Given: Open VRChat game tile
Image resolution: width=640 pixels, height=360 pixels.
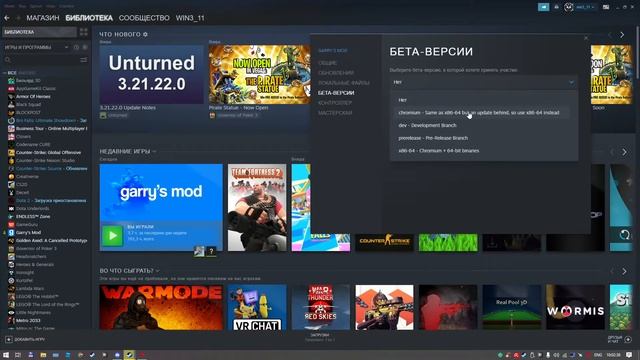Looking at the screenshot, I should [x=257, y=307].
